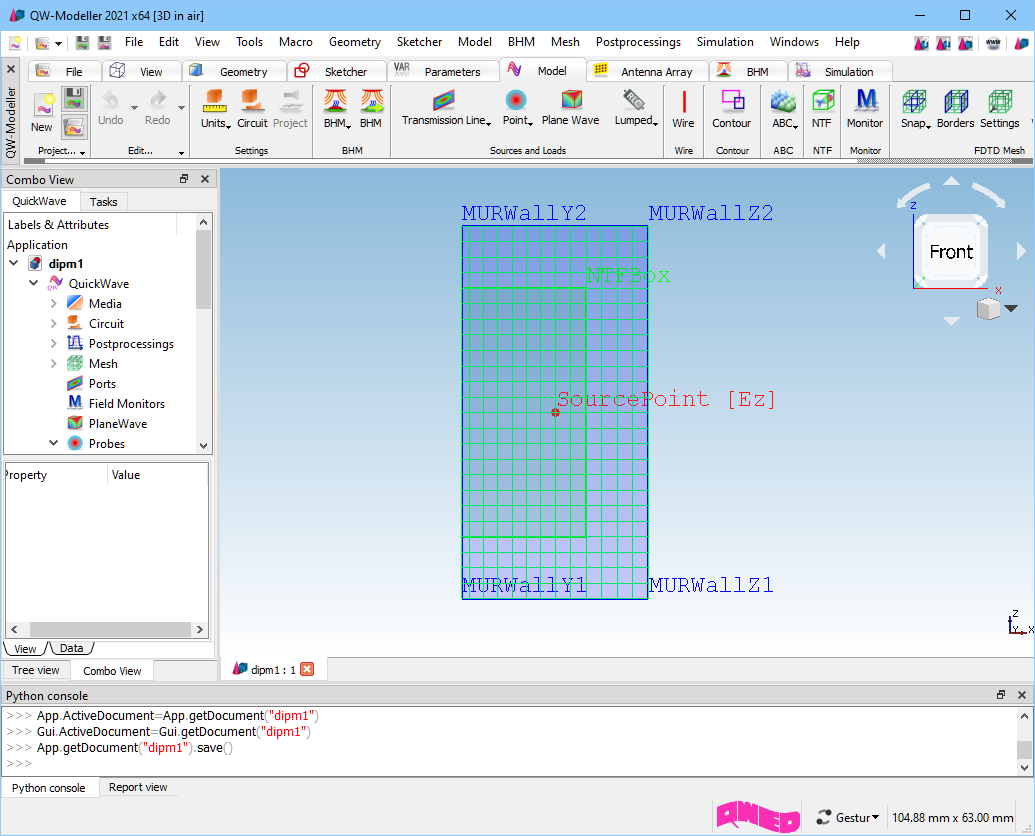1035x836 pixels.
Task: Click the Project group expand arrow
Action: click(83, 152)
